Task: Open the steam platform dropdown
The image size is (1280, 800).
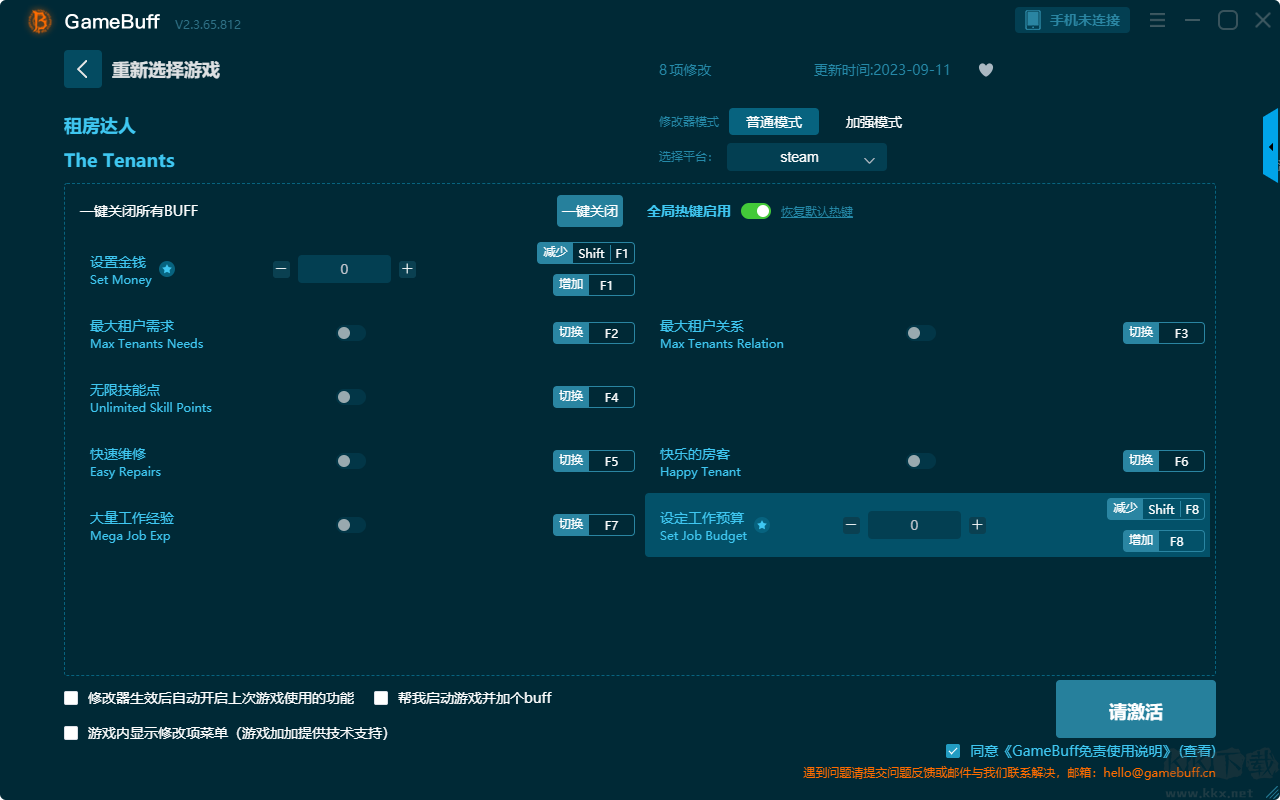Action: point(807,157)
